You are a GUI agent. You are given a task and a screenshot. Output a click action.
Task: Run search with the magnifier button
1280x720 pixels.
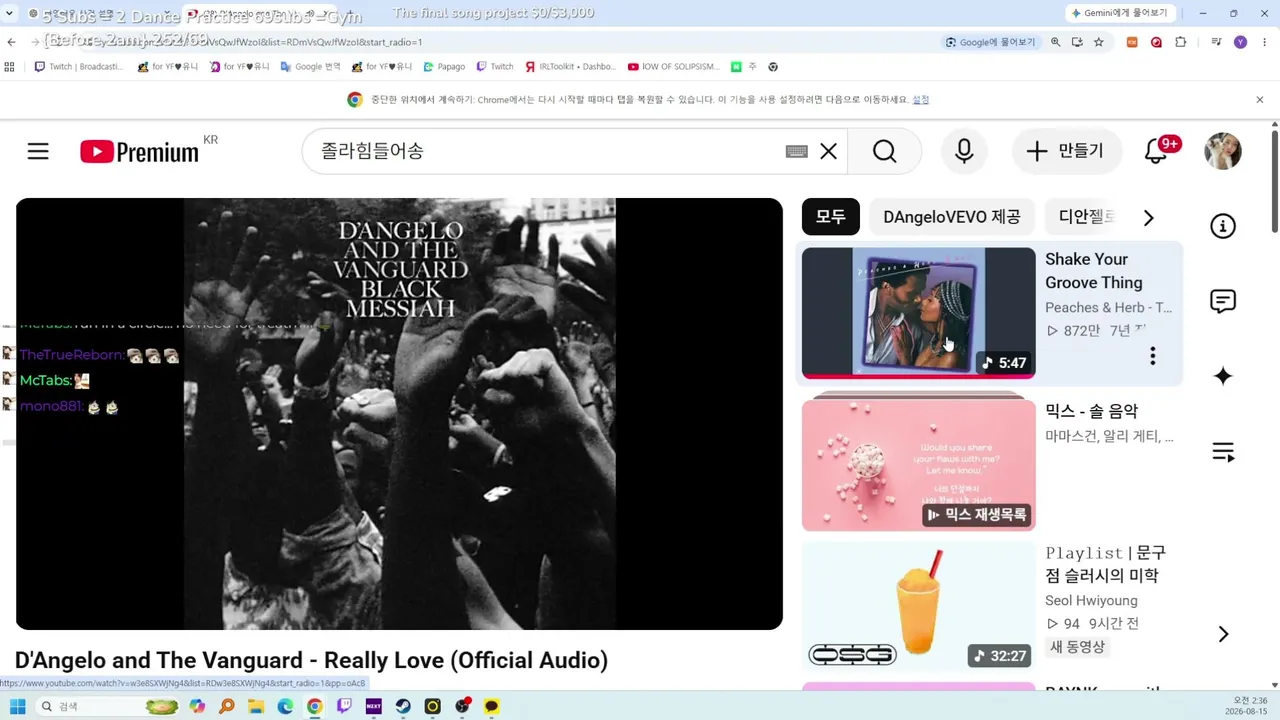tap(884, 151)
